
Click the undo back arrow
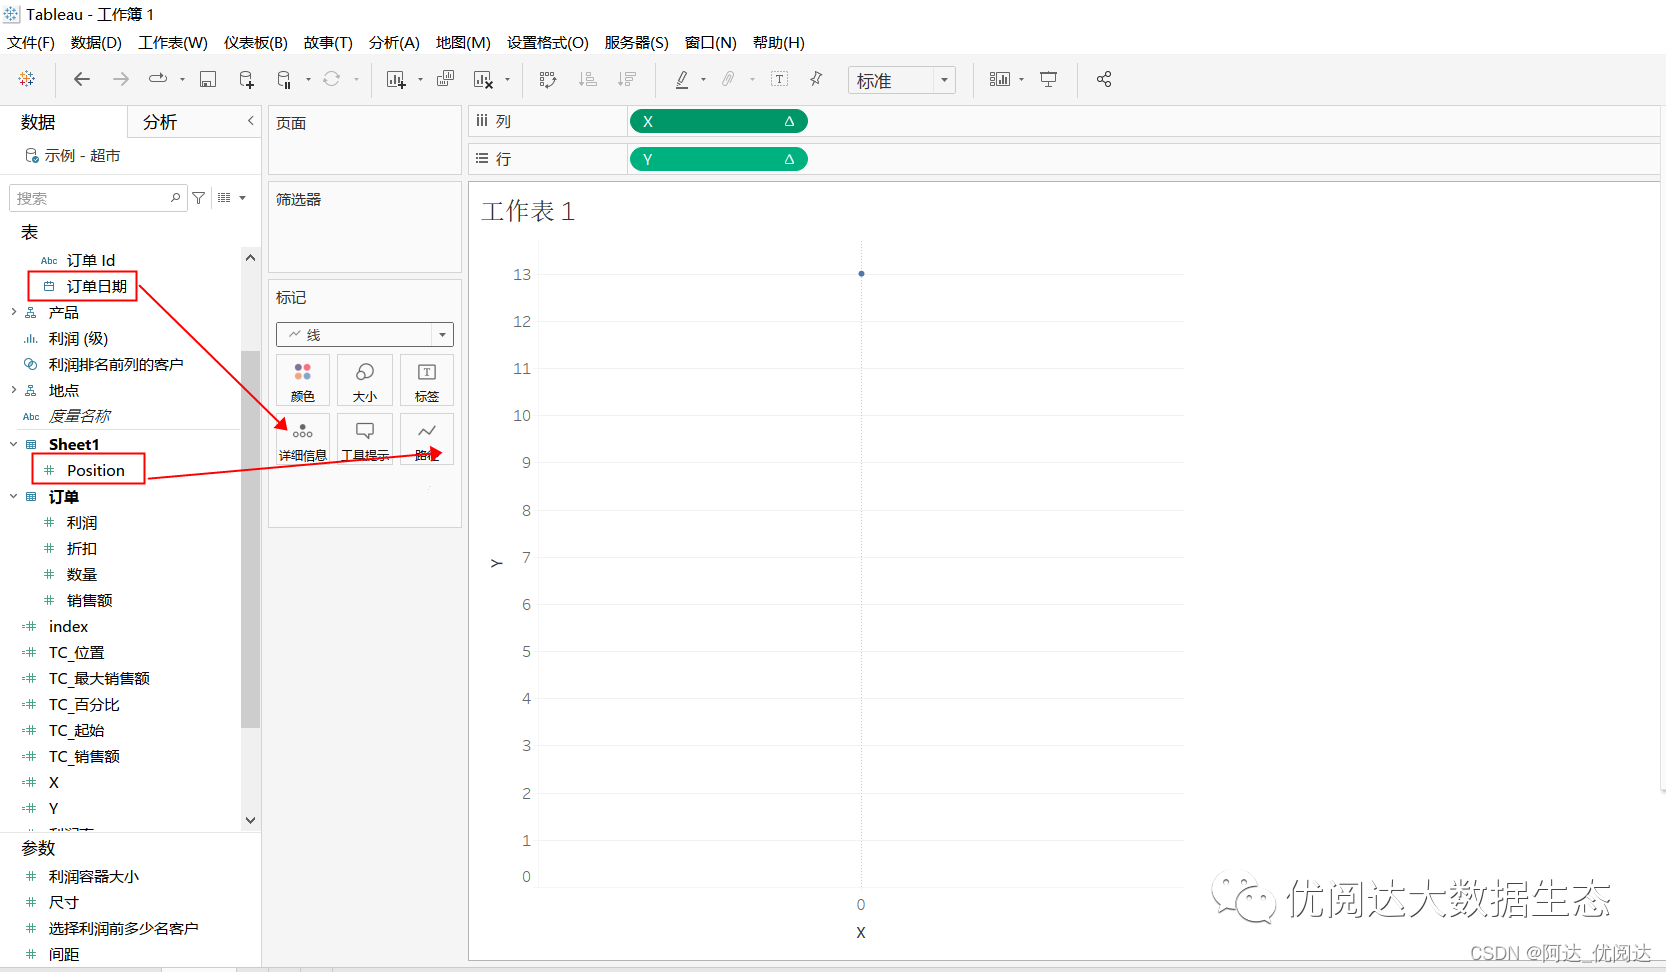point(82,79)
